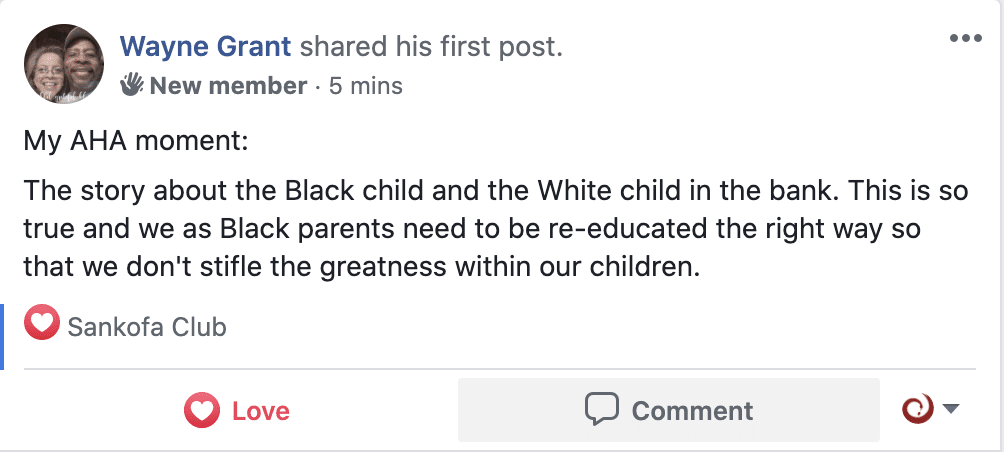Open Wayne Grant's profile via name link
The height and width of the screenshot is (452, 1004).
coord(206,46)
